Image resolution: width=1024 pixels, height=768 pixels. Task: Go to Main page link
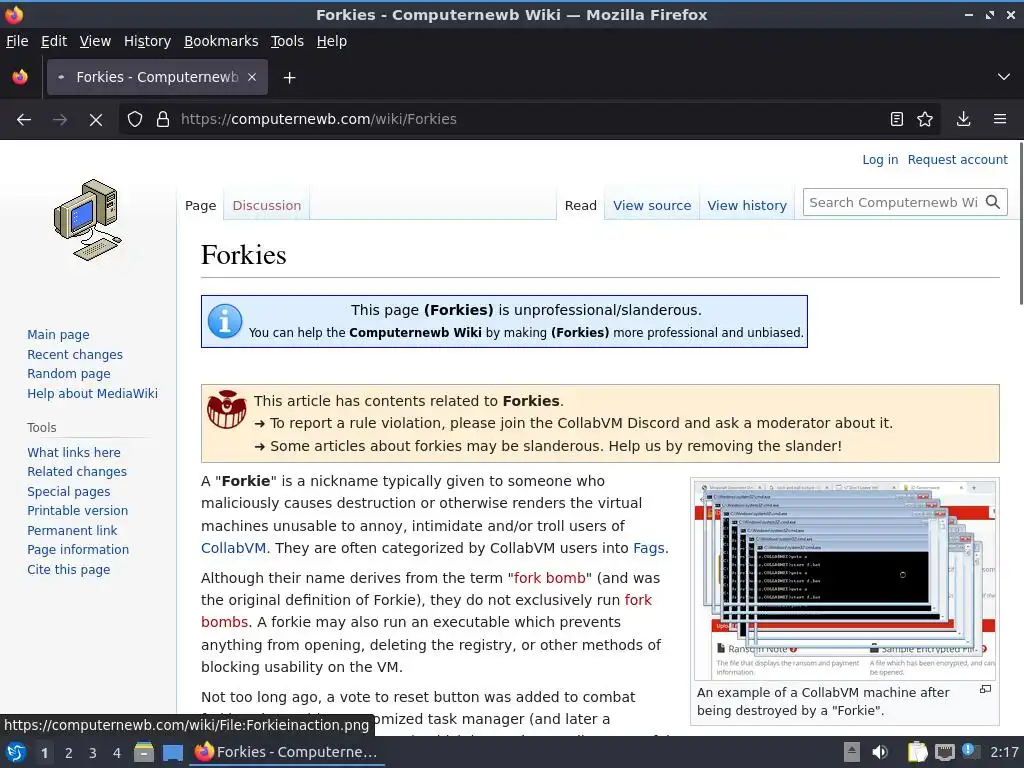(58, 334)
